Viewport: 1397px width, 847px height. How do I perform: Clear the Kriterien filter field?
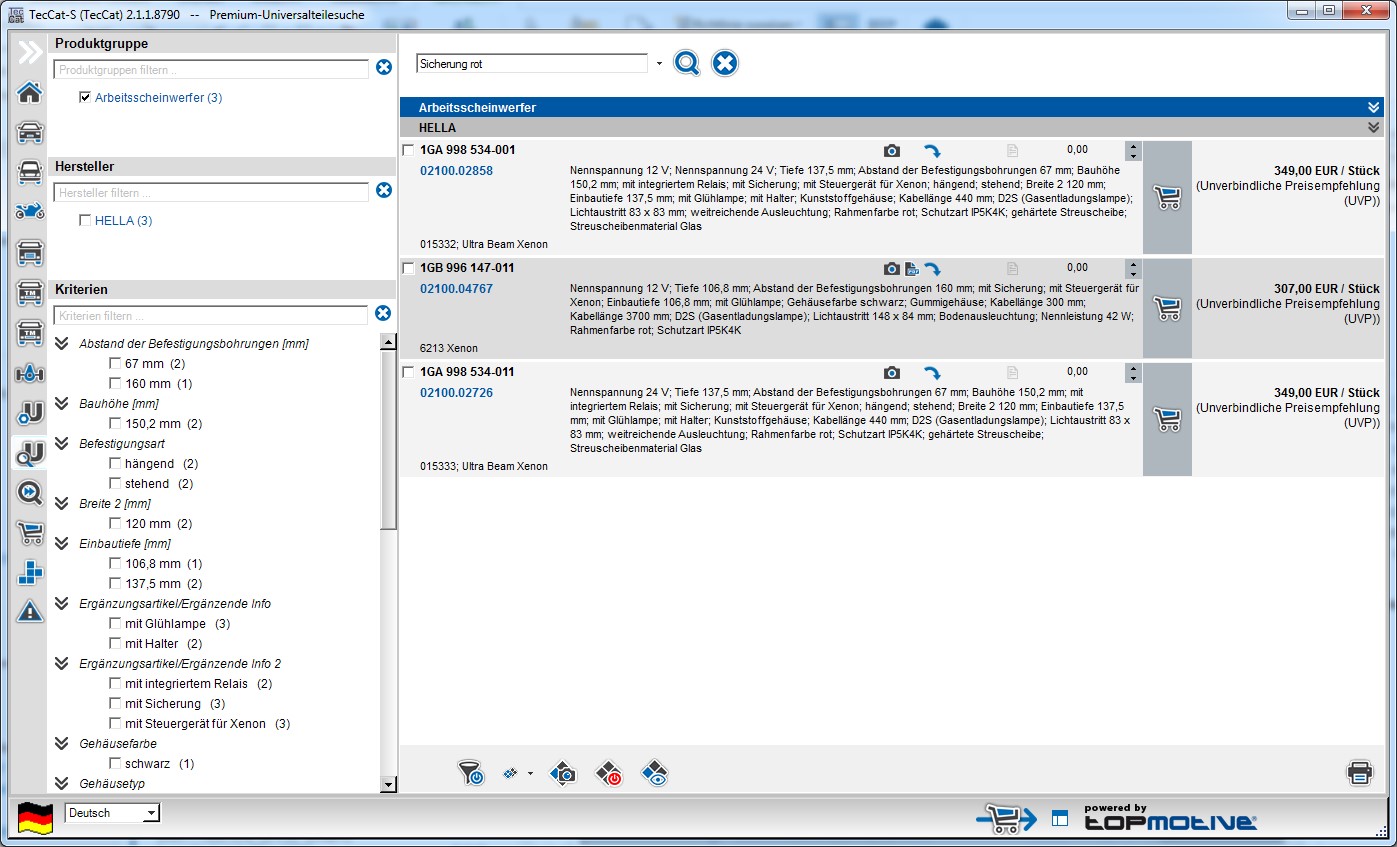[383, 313]
